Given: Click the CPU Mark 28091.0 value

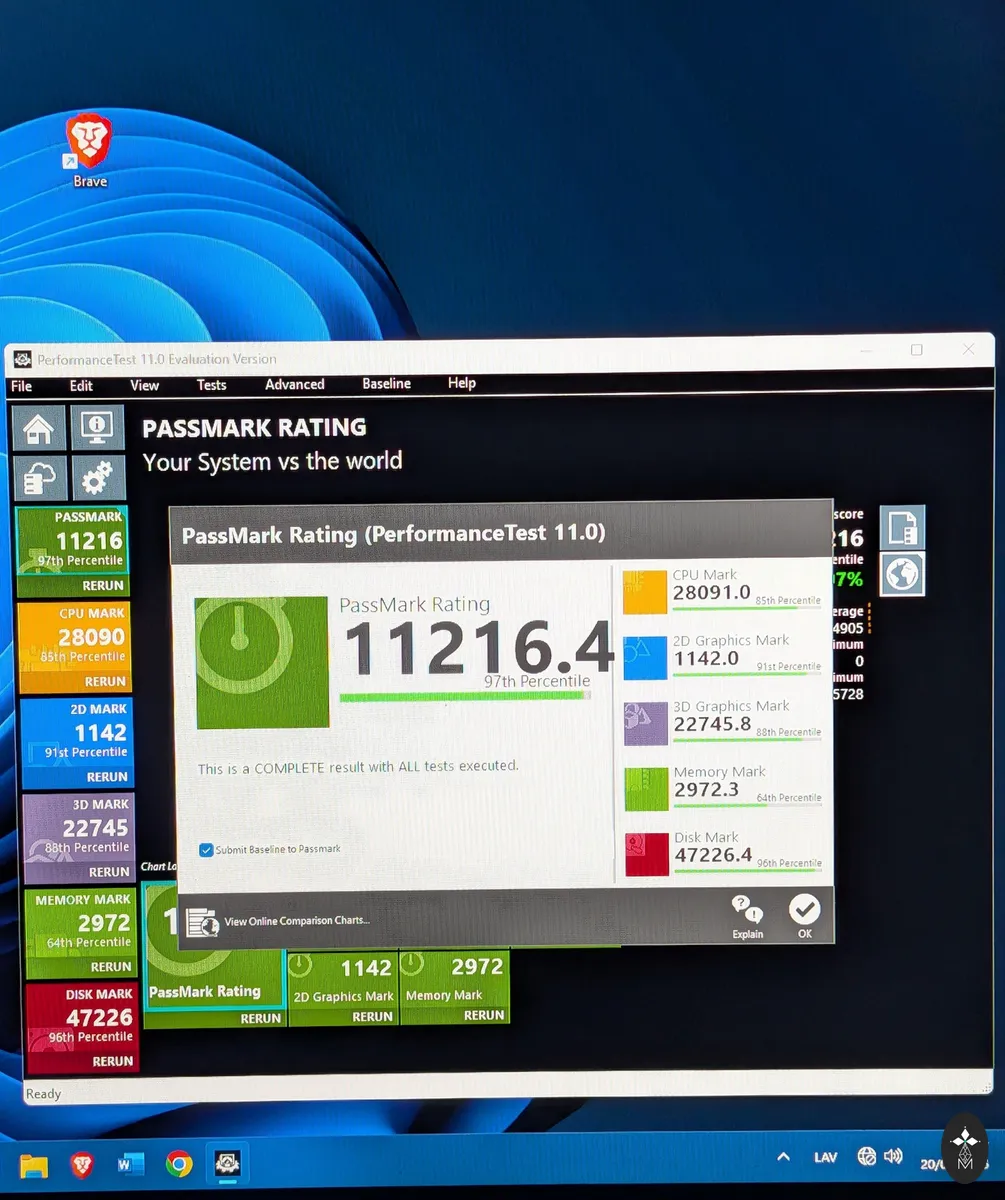Looking at the screenshot, I should (712, 592).
